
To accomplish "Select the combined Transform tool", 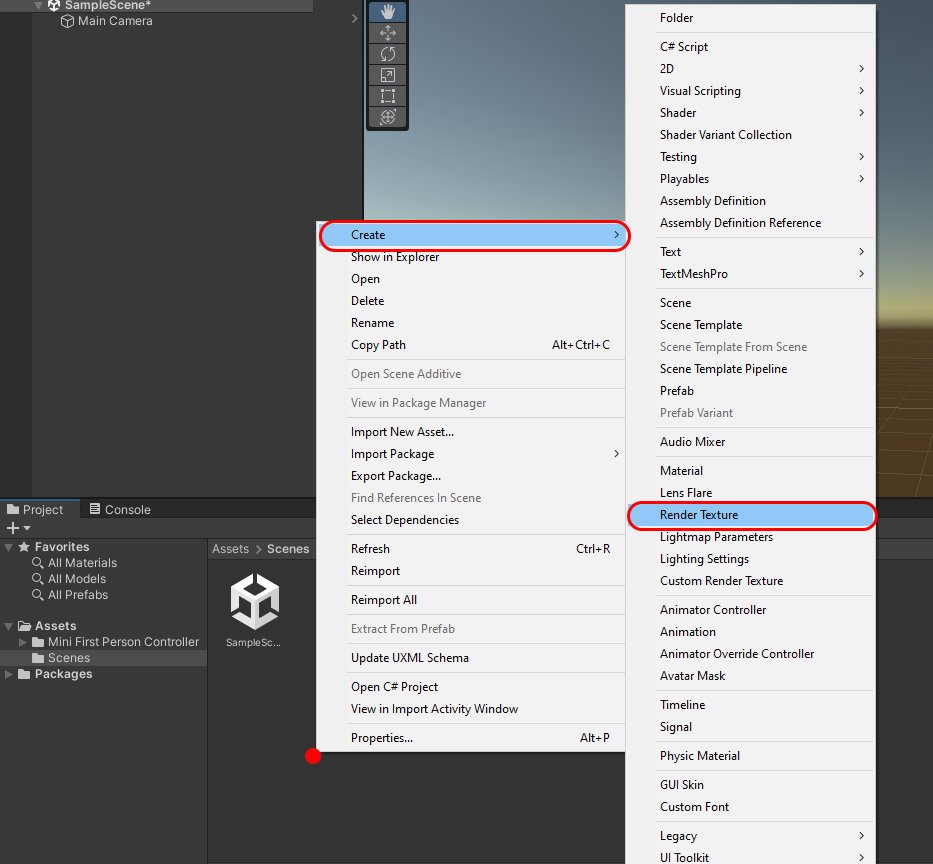I will (x=388, y=117).
